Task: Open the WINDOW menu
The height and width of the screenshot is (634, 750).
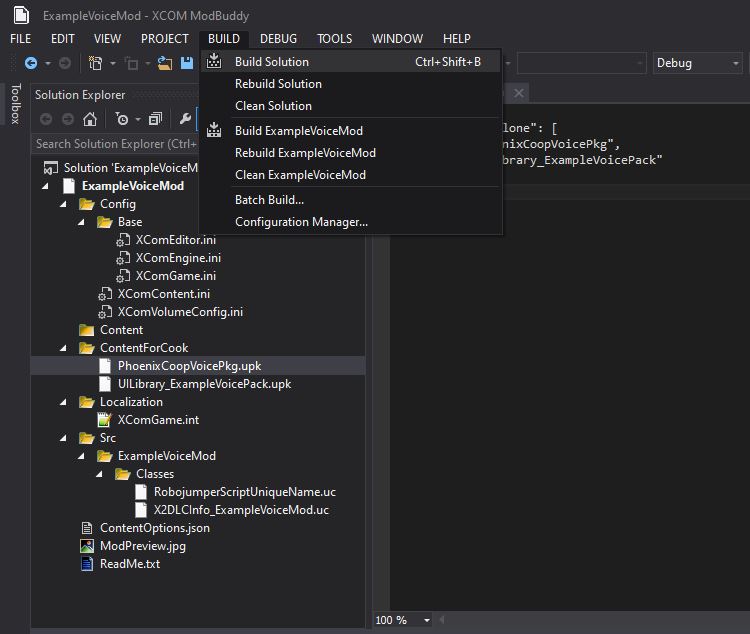Action: coord(397,39)
